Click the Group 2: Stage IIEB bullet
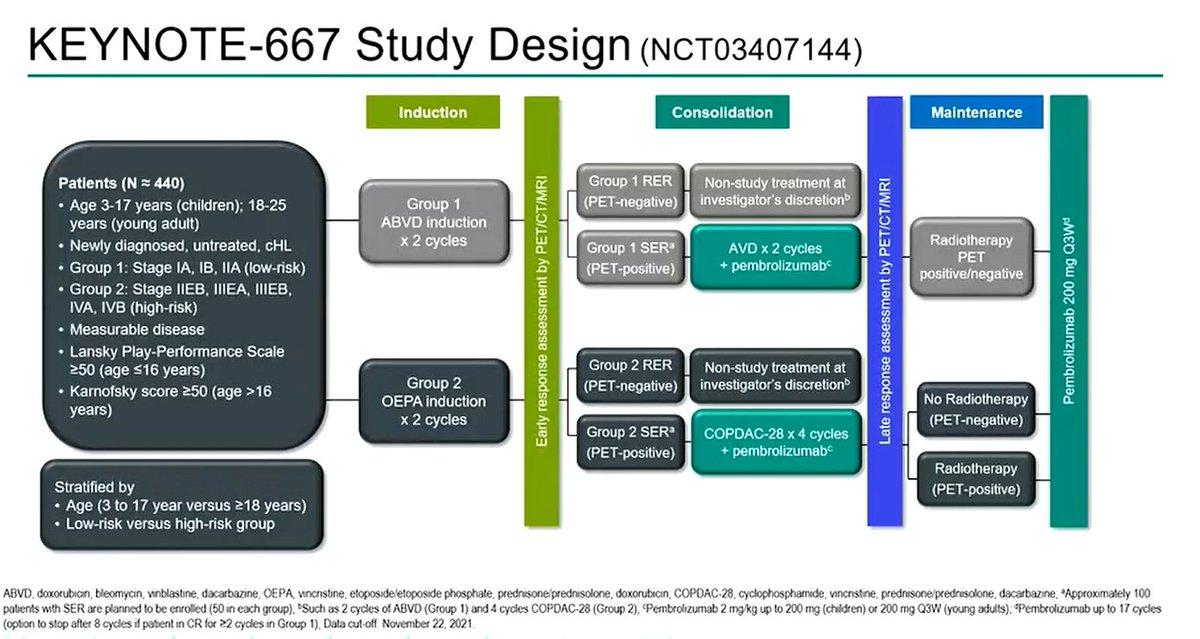1200x639 pixels. pyautogui.click(x=174, y=299)
